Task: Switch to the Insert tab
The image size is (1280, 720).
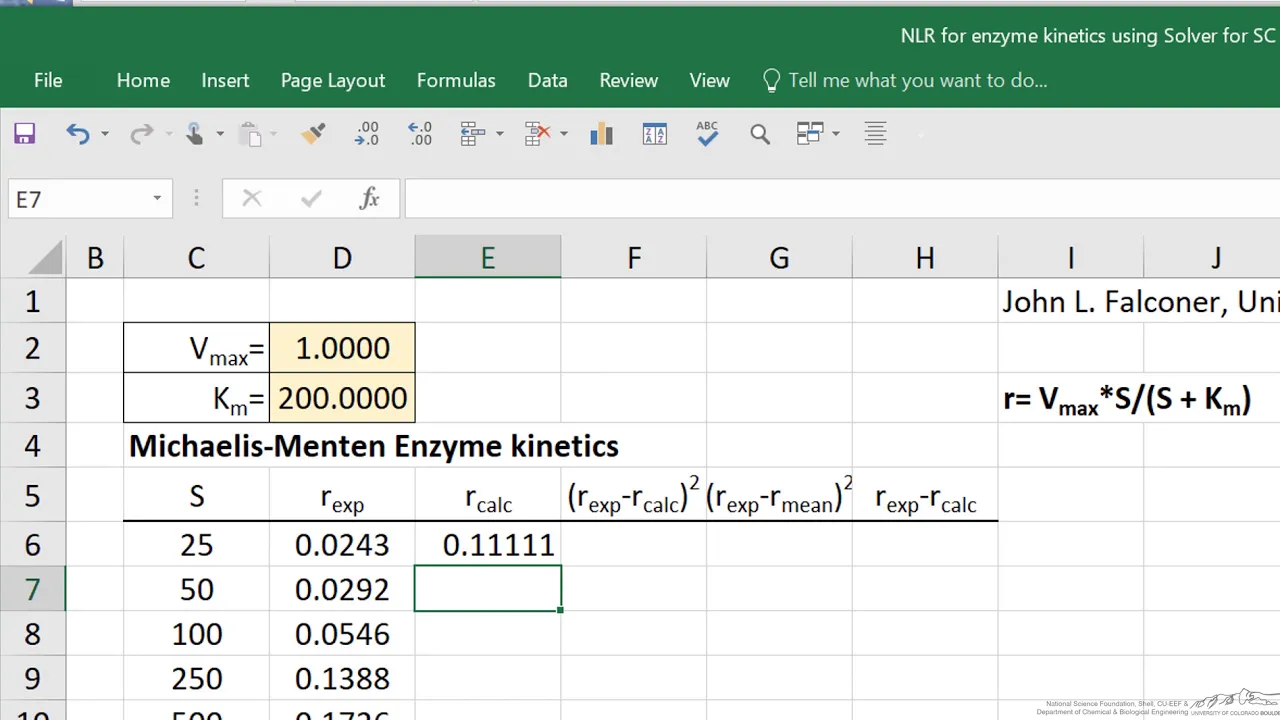Action: [x=225, y=81]
